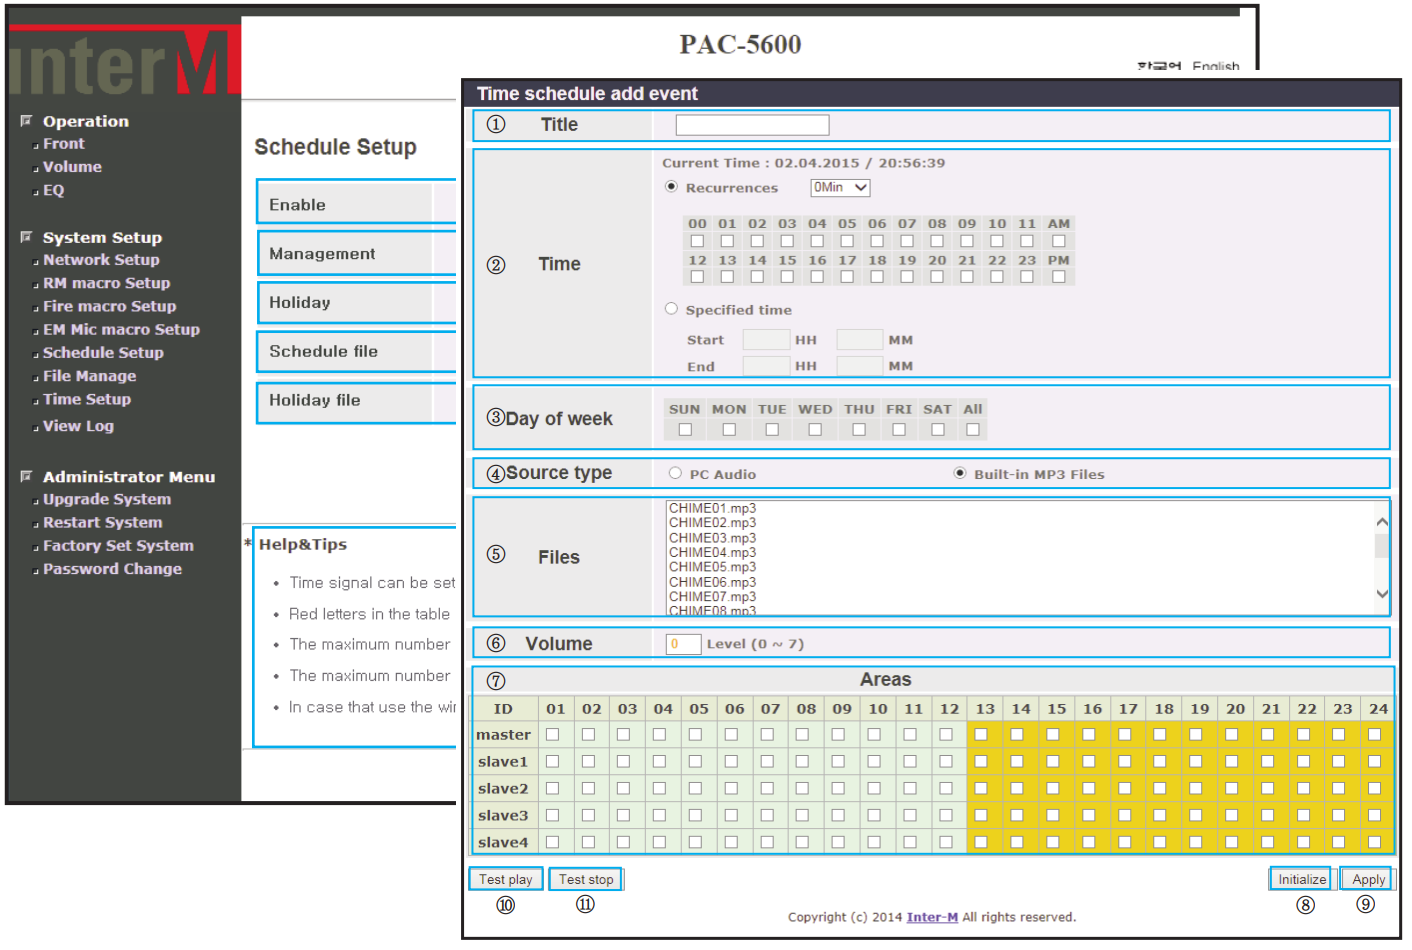Open Factory Set System option
This screenshot has width=1412, height=950.
[x=118, y=546]
